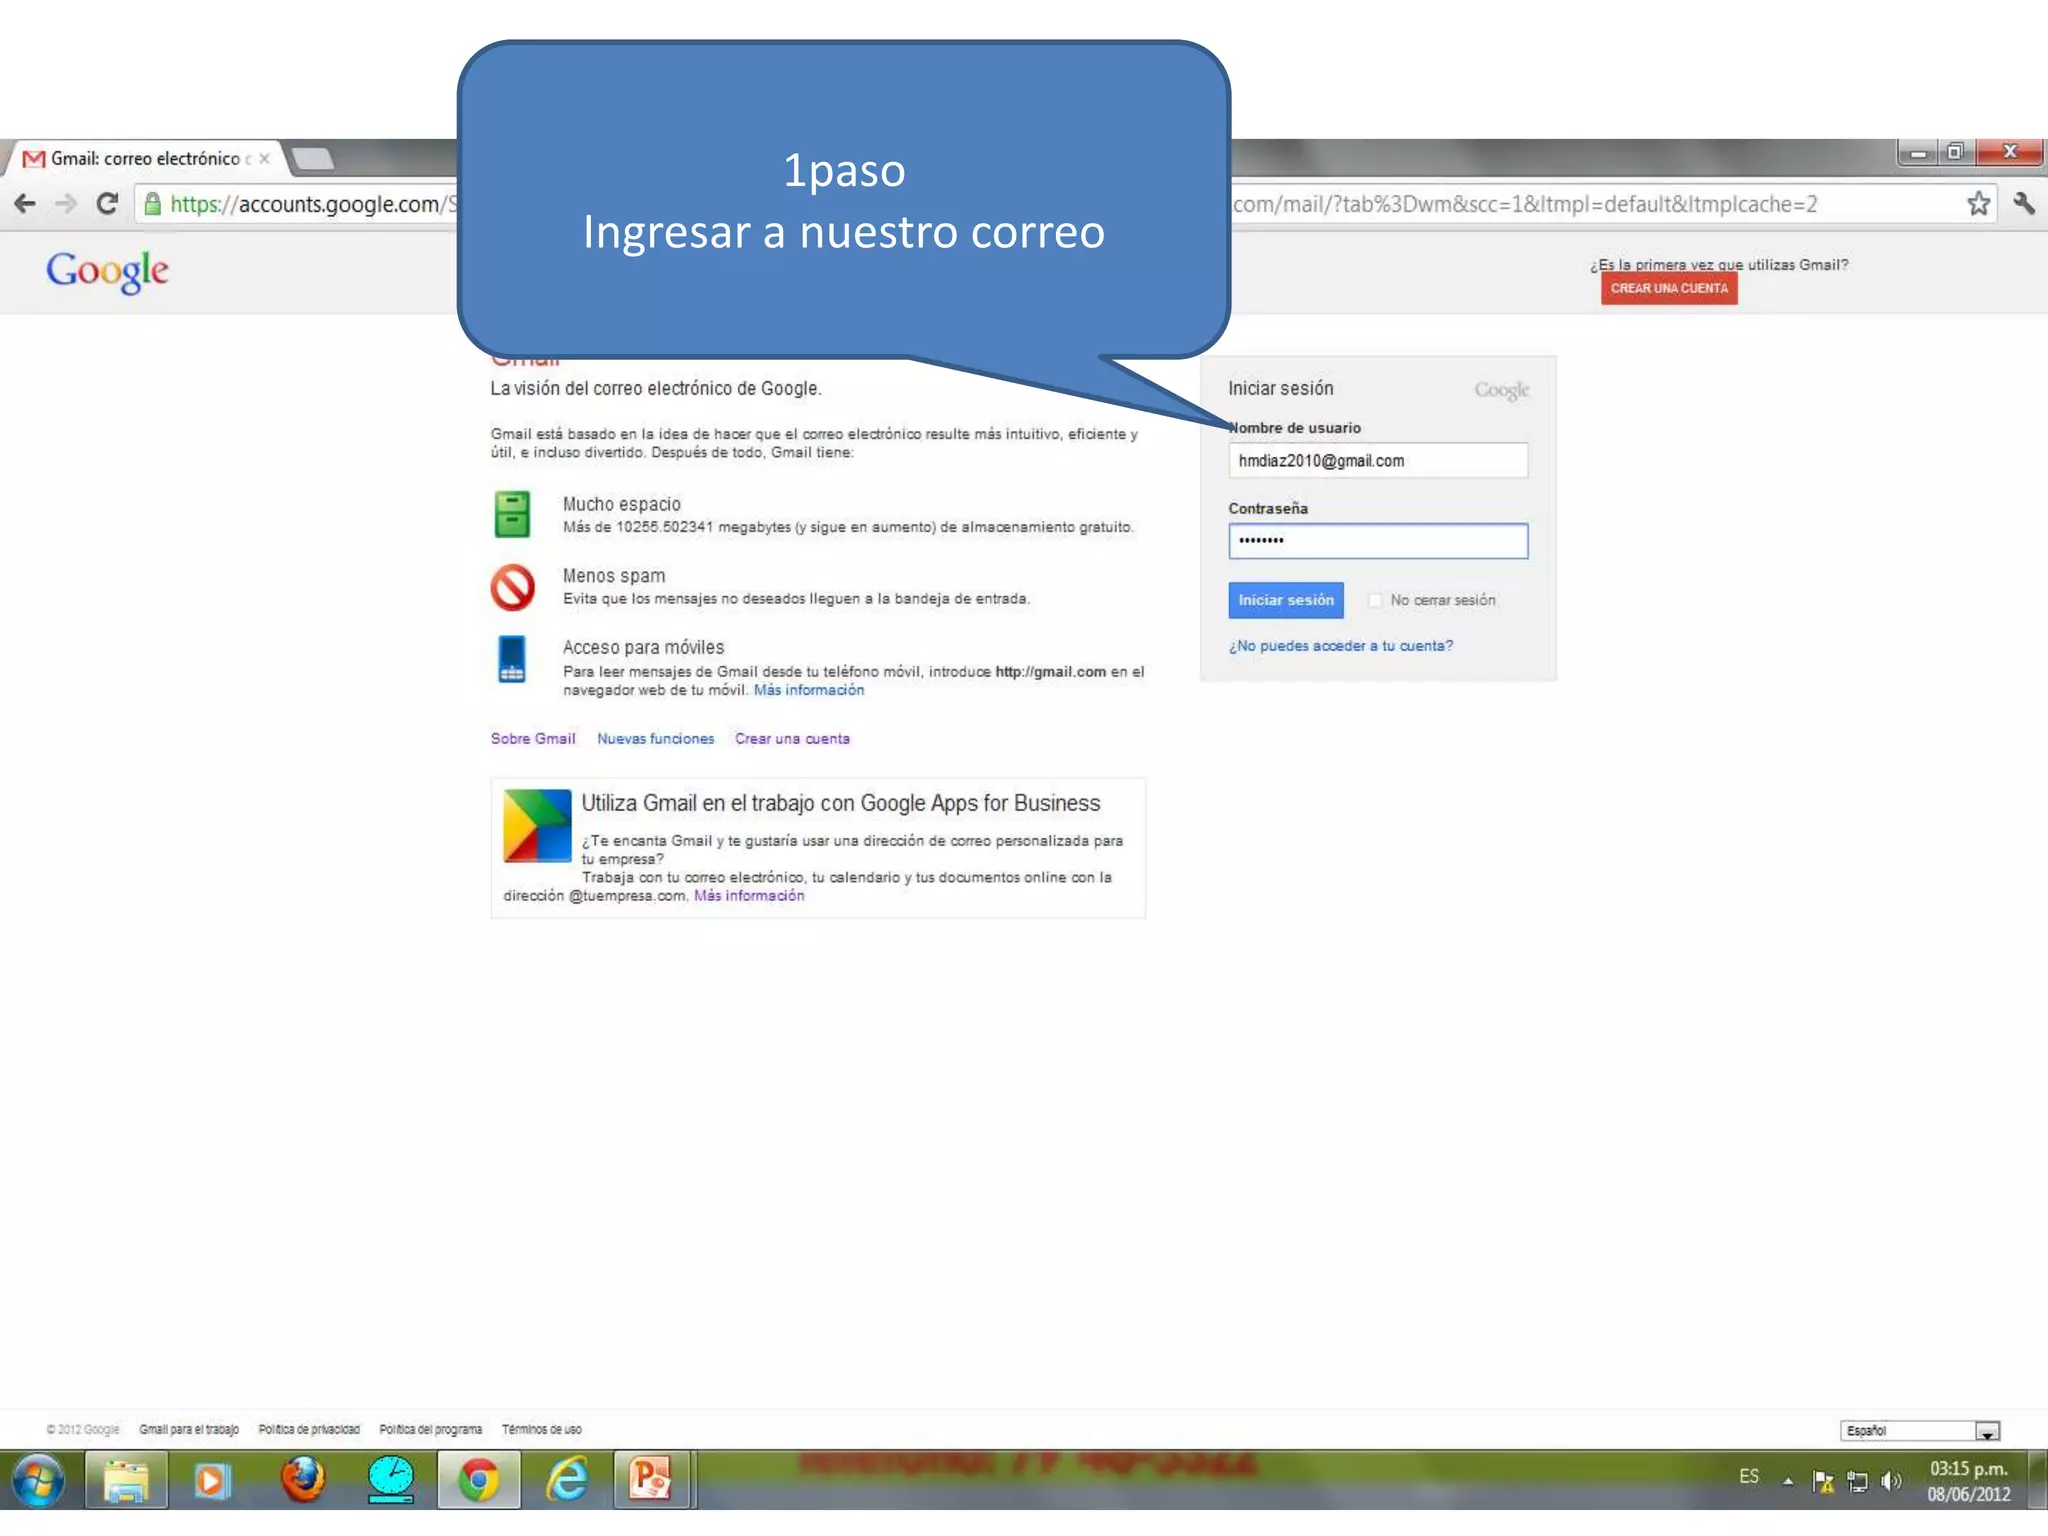Viewport: 2048px width, 1536px height.
Task: Click the Nombre de usuario field
Action: [x=1377, y=461]
